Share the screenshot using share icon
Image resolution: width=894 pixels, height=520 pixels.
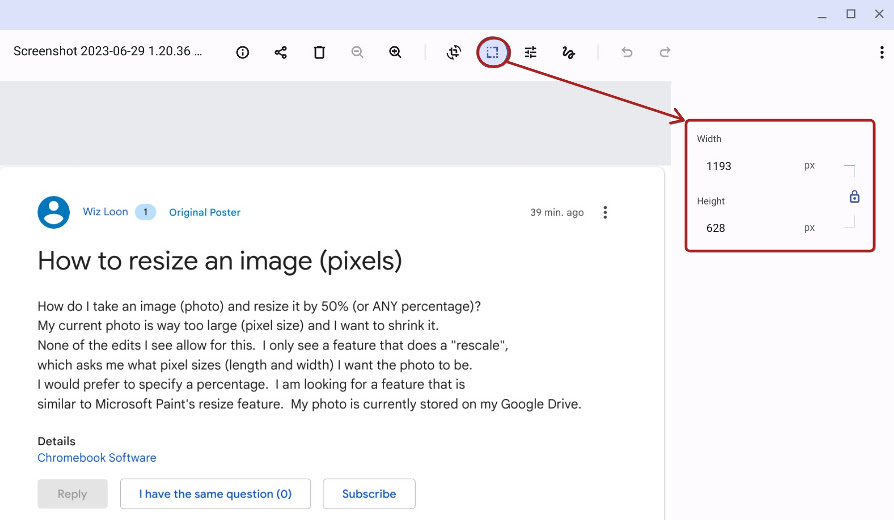pyautogui.click(x=281, y=52)
